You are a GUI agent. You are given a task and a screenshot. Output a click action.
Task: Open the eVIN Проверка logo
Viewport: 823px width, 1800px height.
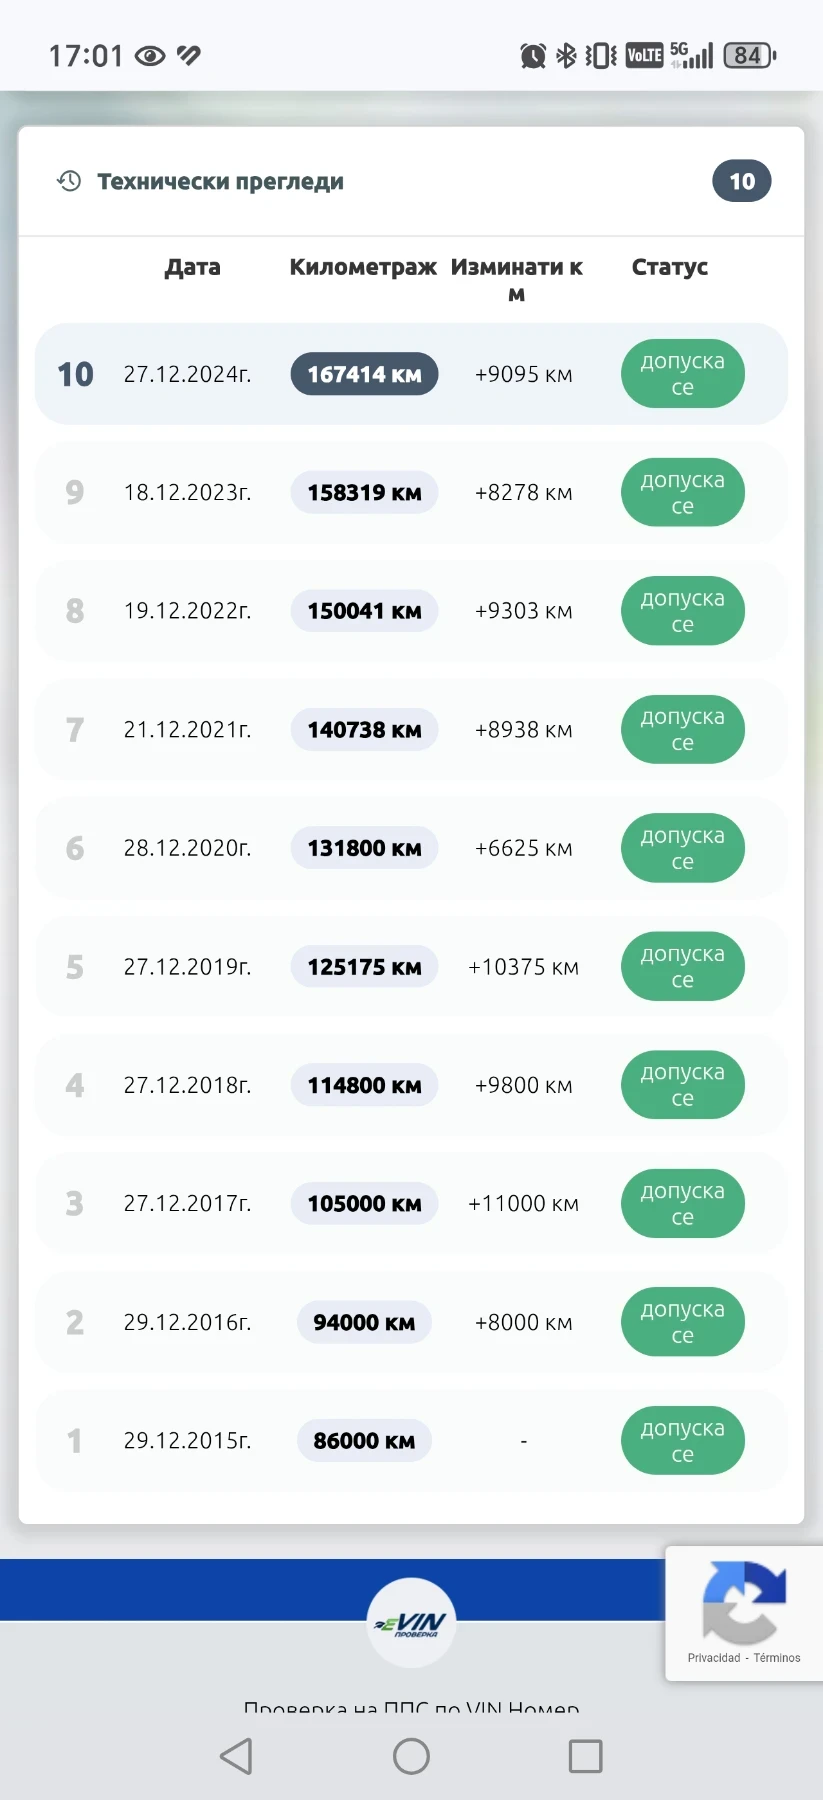coord(412,1622)
